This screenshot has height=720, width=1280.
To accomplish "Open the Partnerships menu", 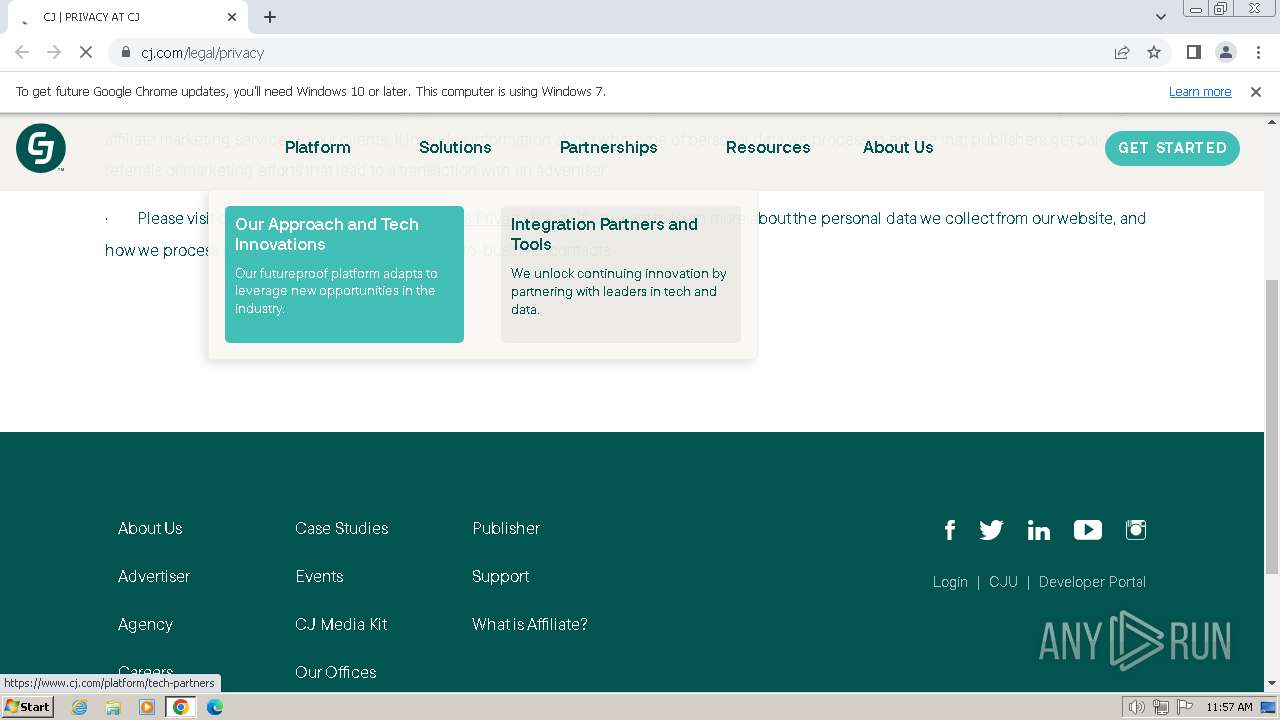I will pos(609,147).
